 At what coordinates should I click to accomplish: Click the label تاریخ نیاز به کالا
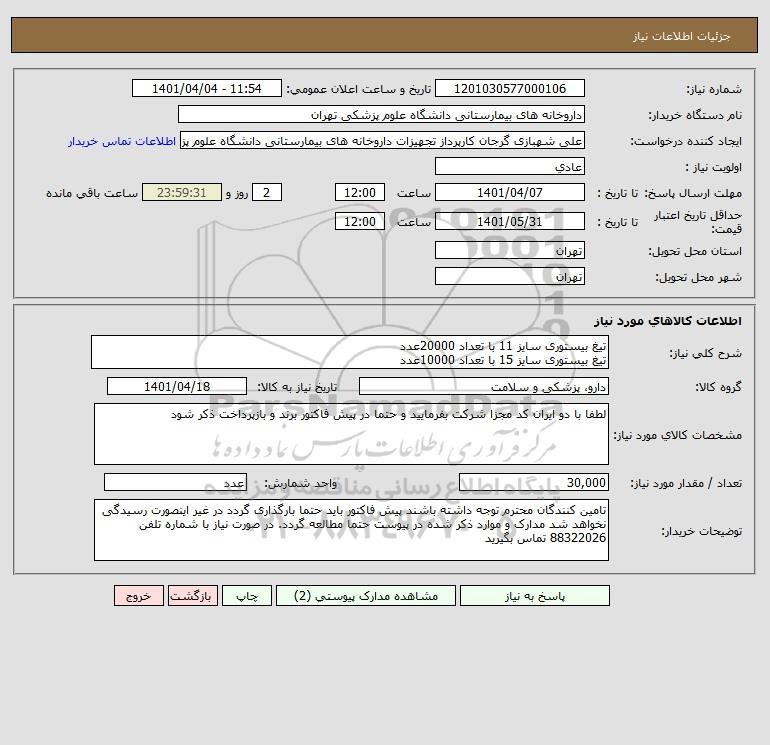[297, 387]
